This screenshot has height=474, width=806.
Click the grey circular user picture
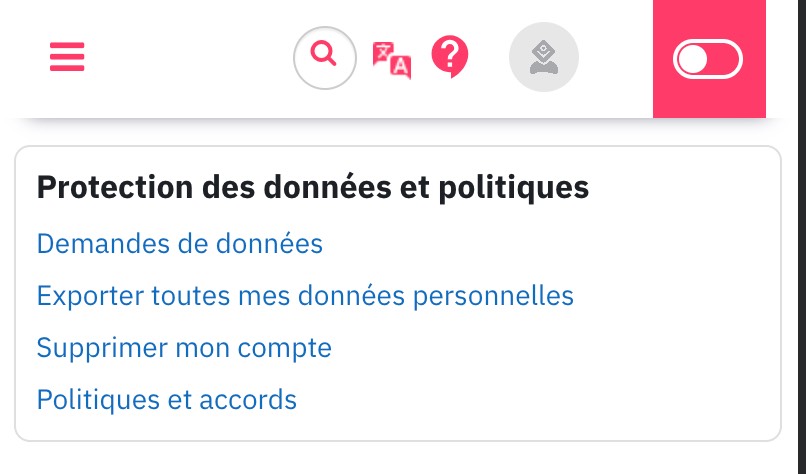tap(544, 57)
